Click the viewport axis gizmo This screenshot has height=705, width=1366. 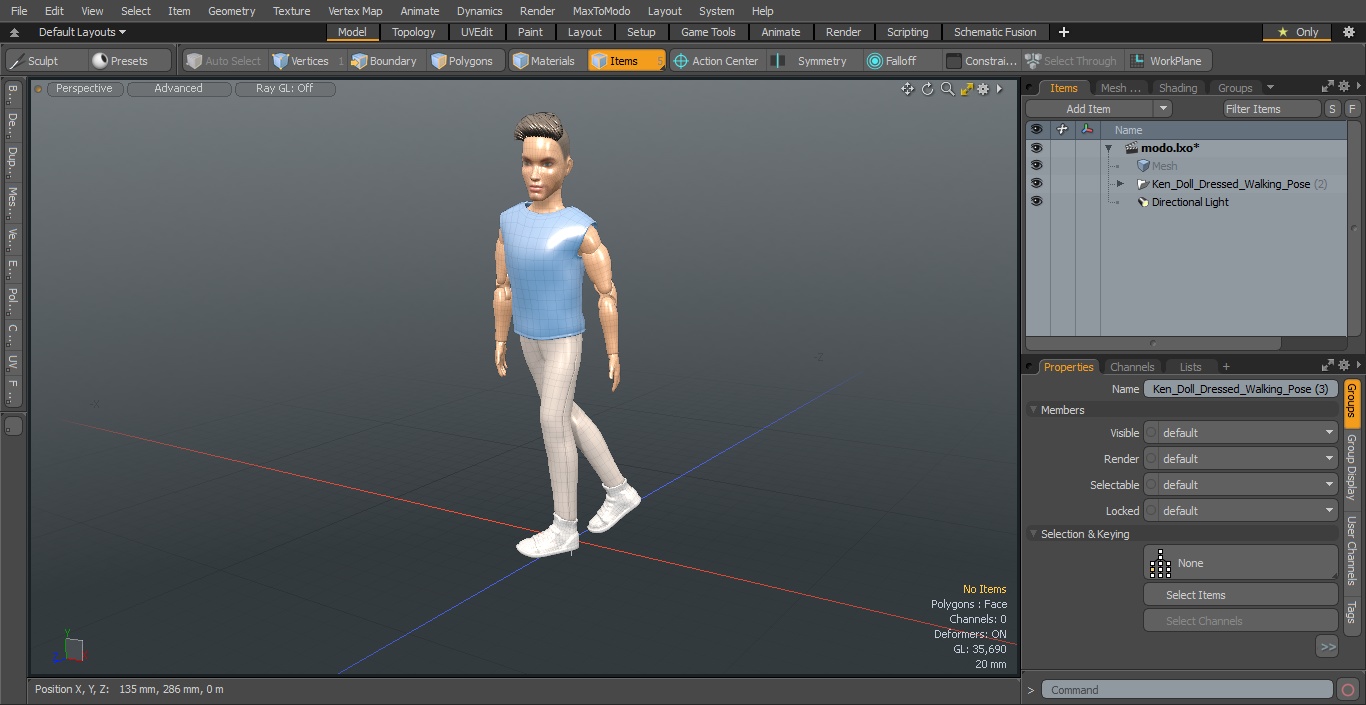(69, 648)
